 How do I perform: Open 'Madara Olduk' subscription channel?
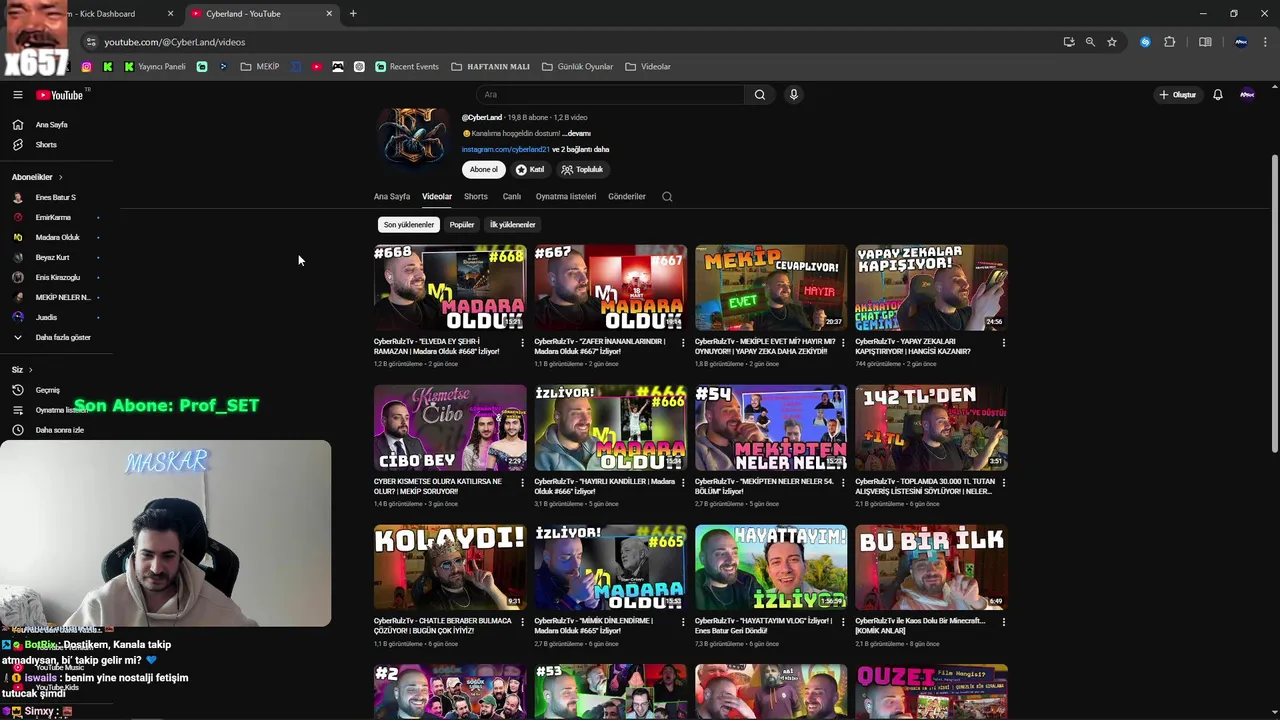click(x=57, y=237)
